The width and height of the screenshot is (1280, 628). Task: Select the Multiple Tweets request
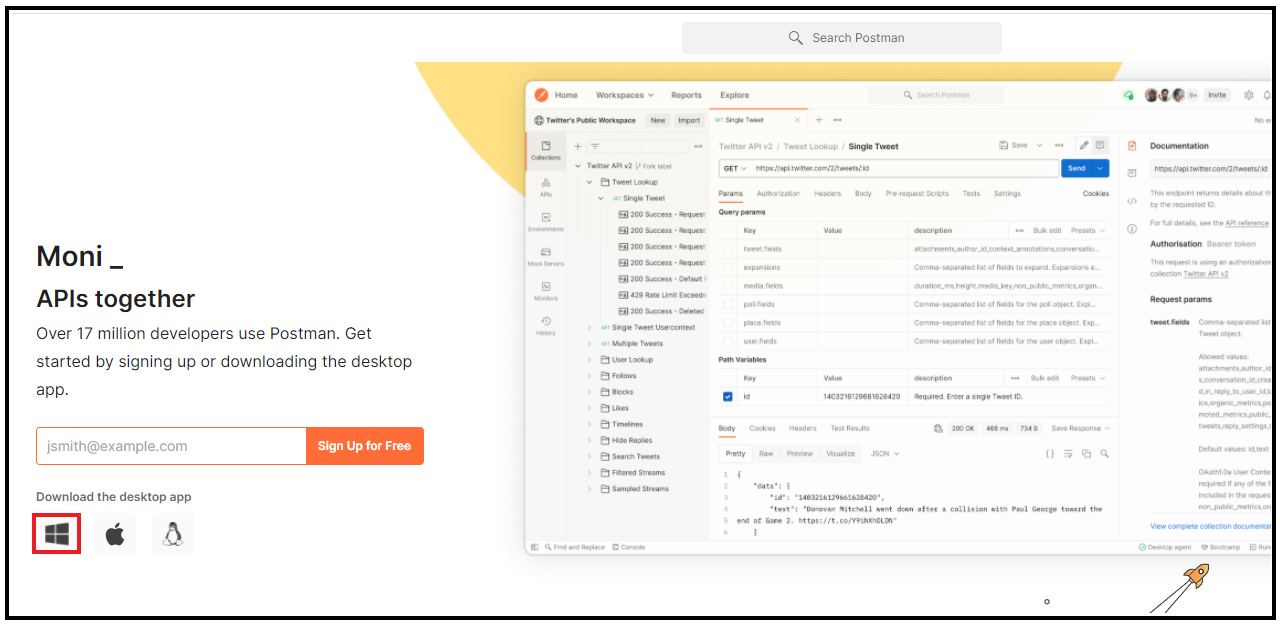(x=632, y=343)
